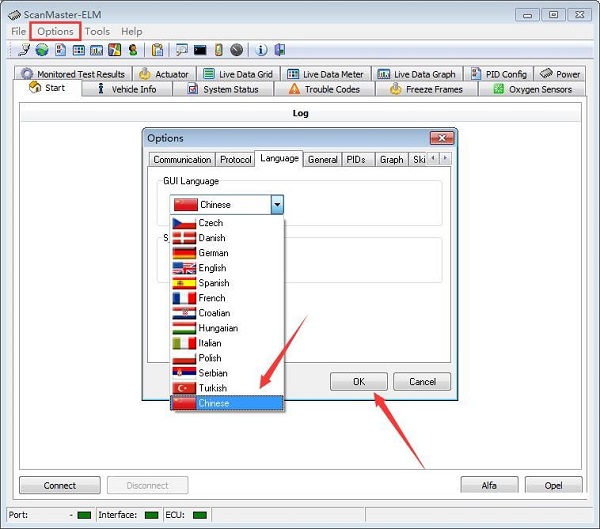
Task: Select English from the language list
Action: [212, 268]
